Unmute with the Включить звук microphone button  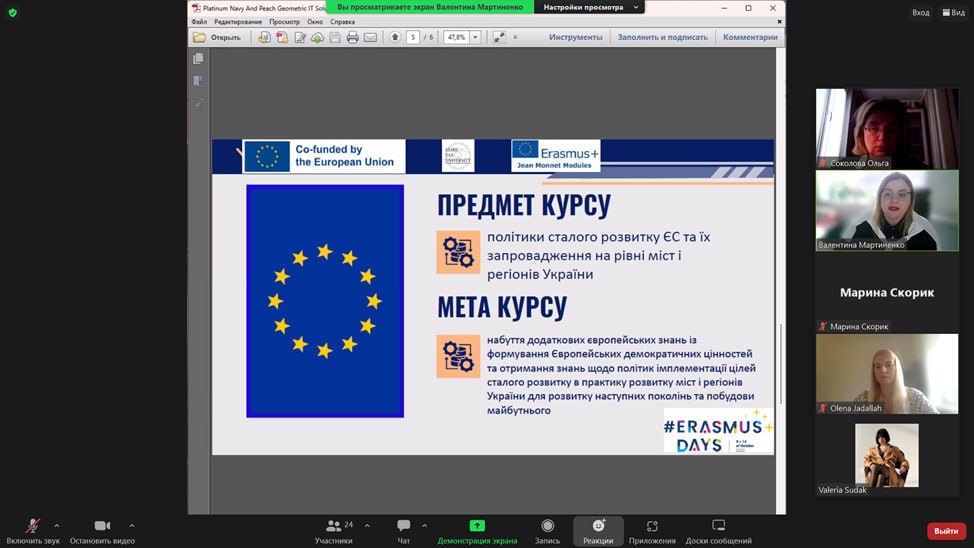coord(33,532)
